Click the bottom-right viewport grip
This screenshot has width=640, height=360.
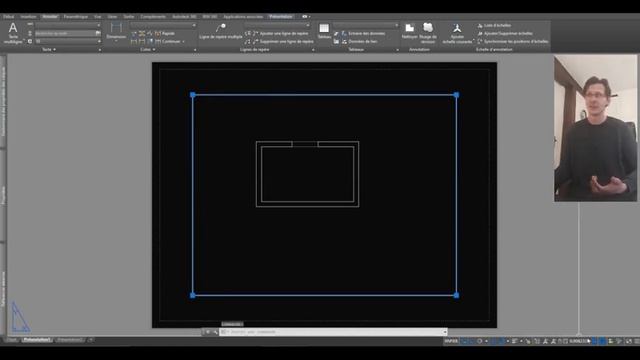click(x=456, y=295)
